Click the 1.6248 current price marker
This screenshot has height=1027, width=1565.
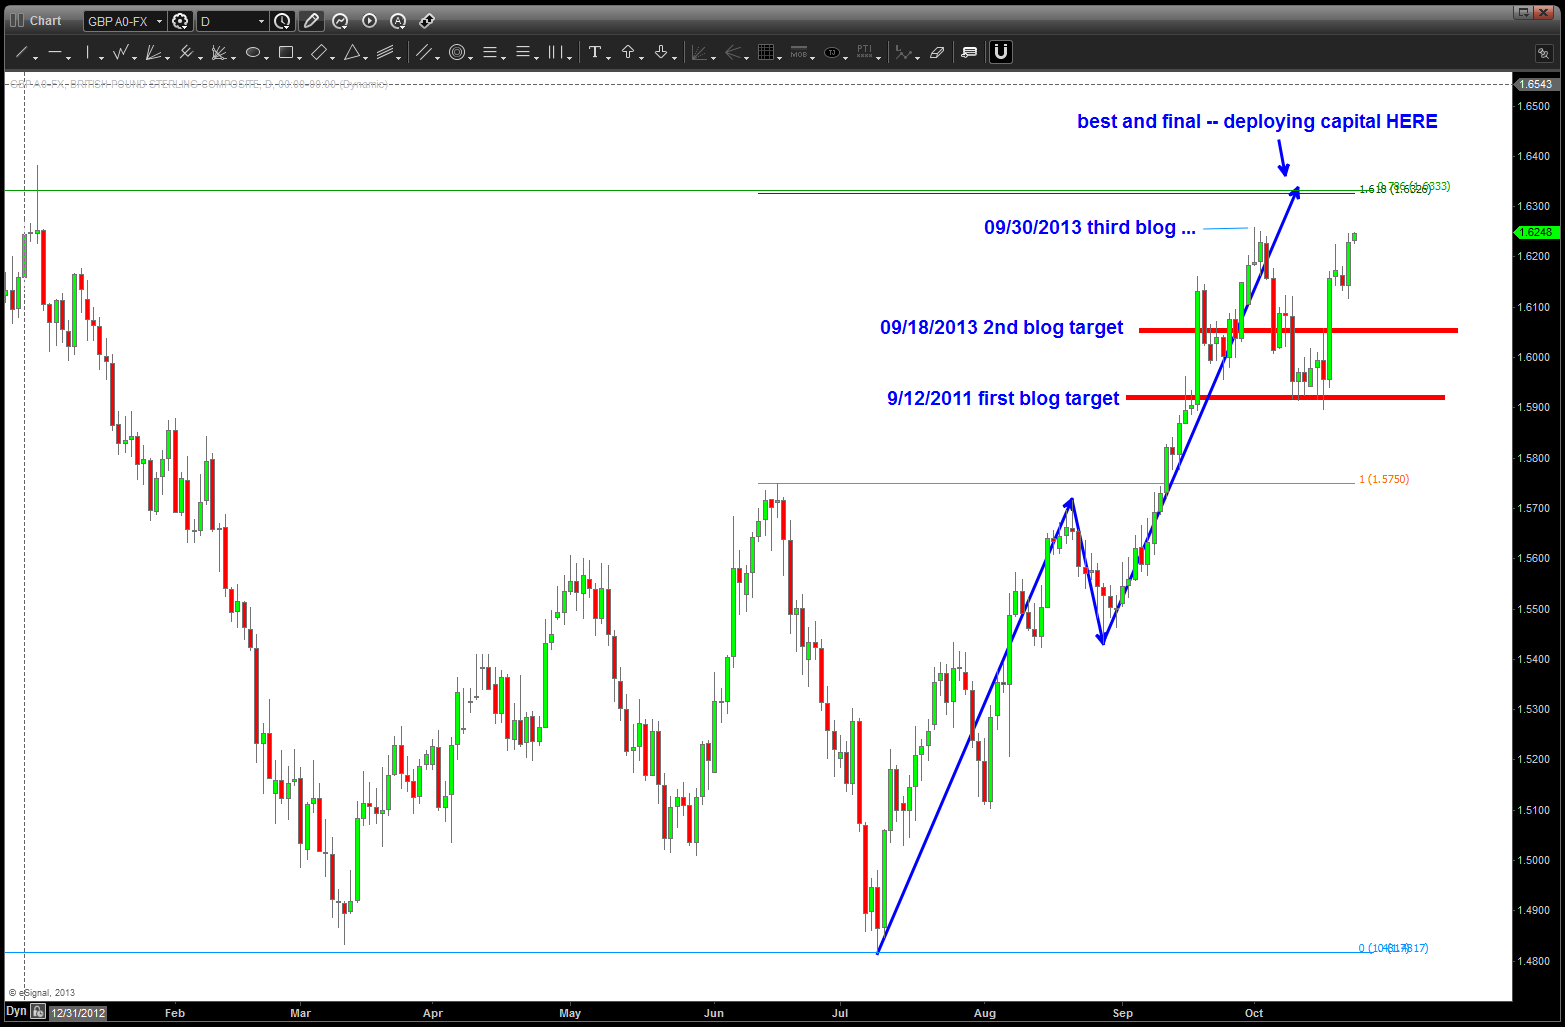pos(1535,232)
